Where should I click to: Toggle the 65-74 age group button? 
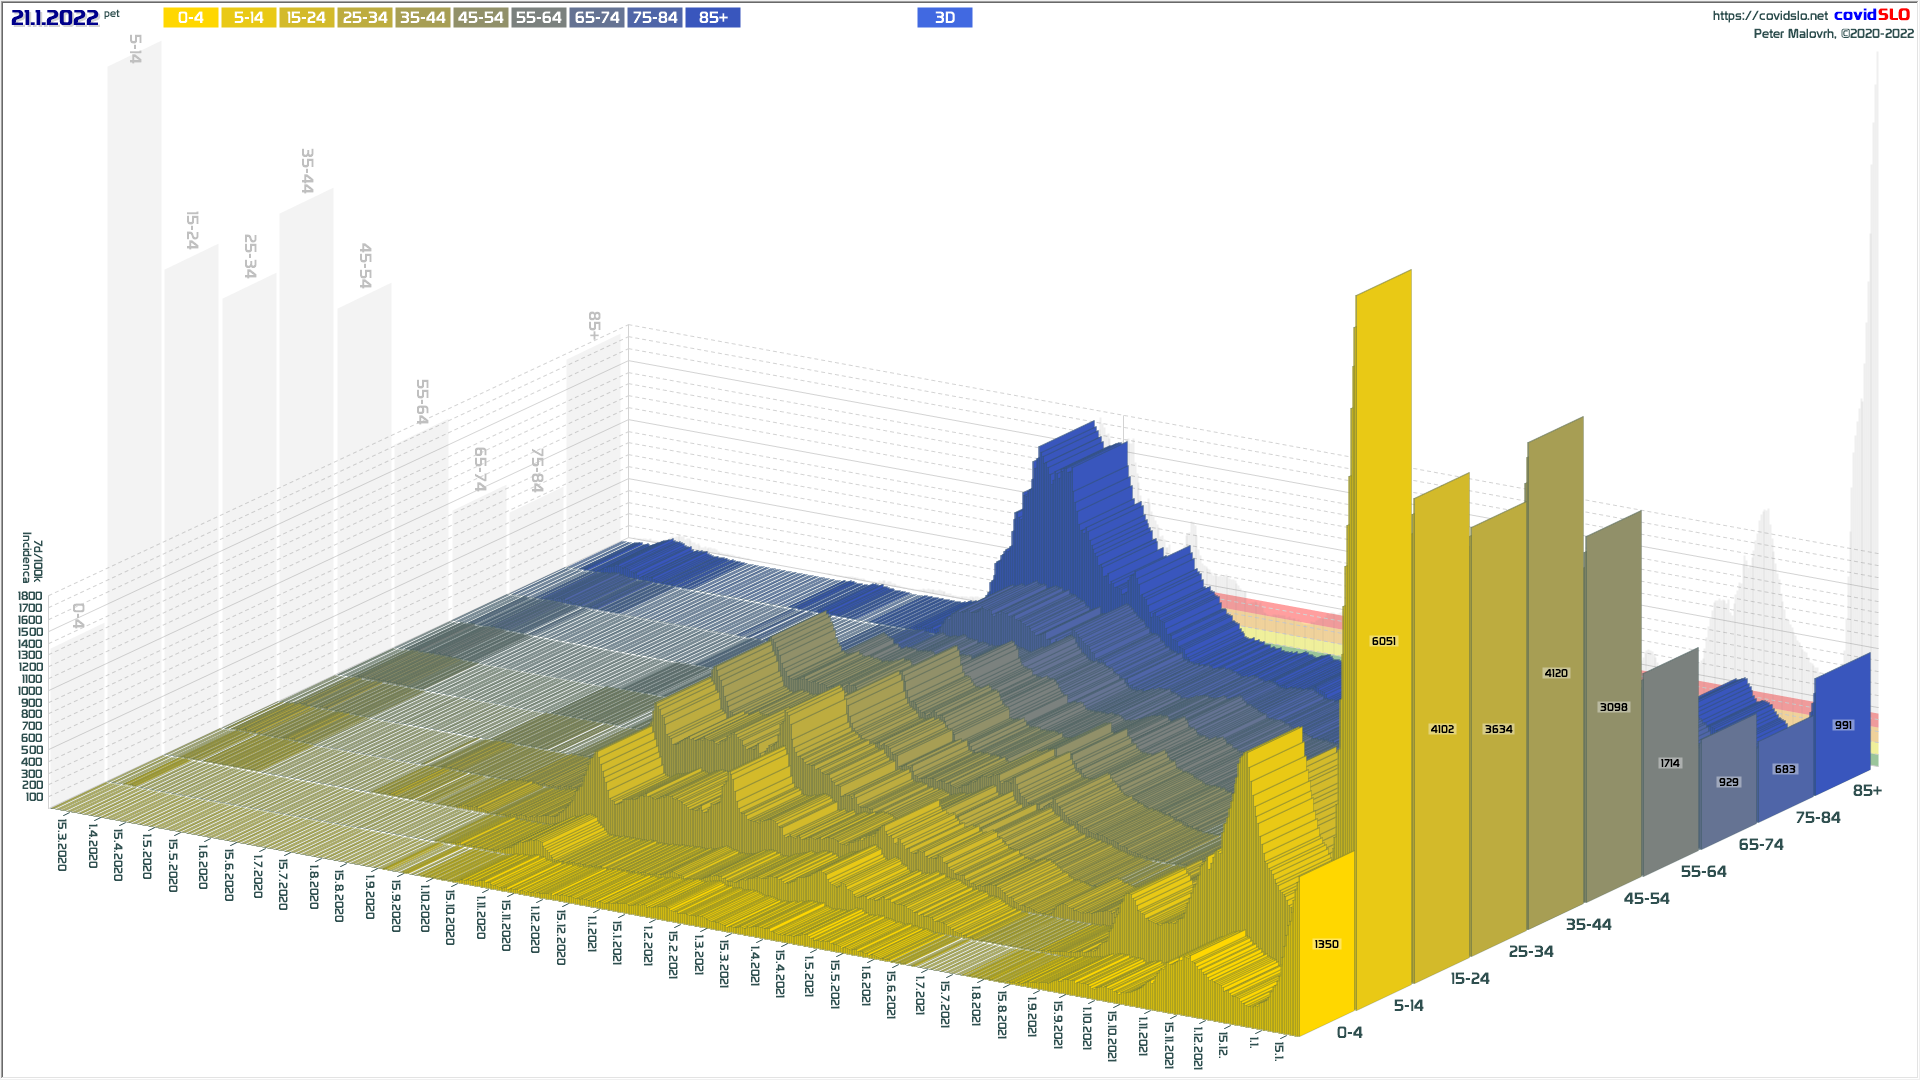(x=597, y=18)
